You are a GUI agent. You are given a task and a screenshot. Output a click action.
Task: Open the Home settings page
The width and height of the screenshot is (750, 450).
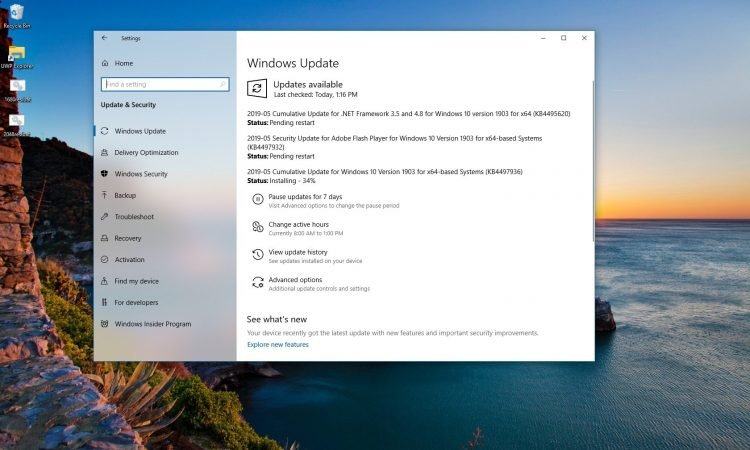tap(123, 63)
